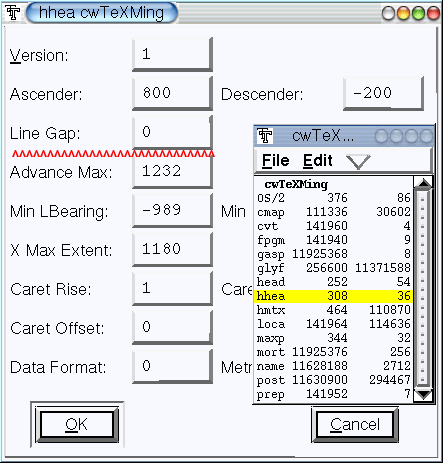The image size is (443, 463).
Task: Click the scrollbar down arrow in table list
Action: coord(423,394)
